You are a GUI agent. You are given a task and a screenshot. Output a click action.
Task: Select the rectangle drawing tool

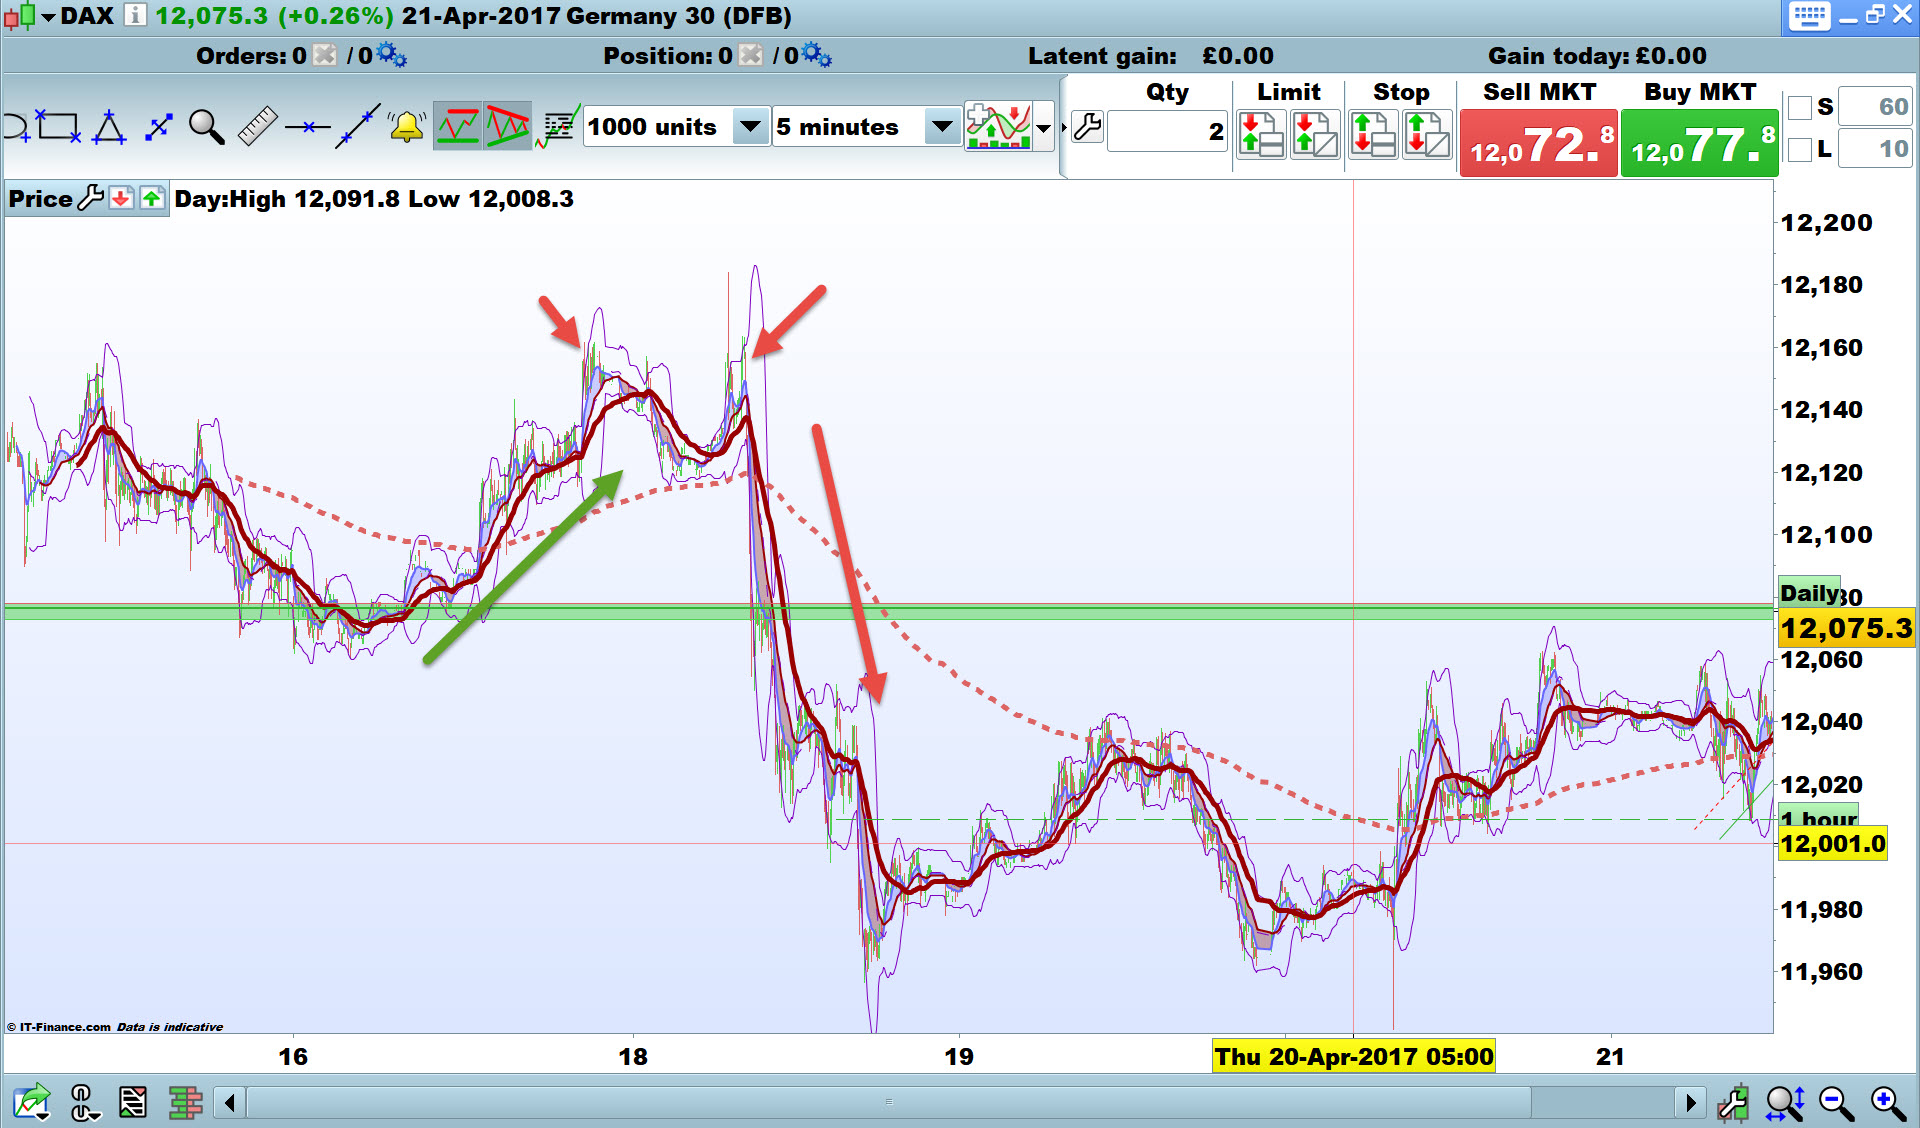click(x=58, y=127)
